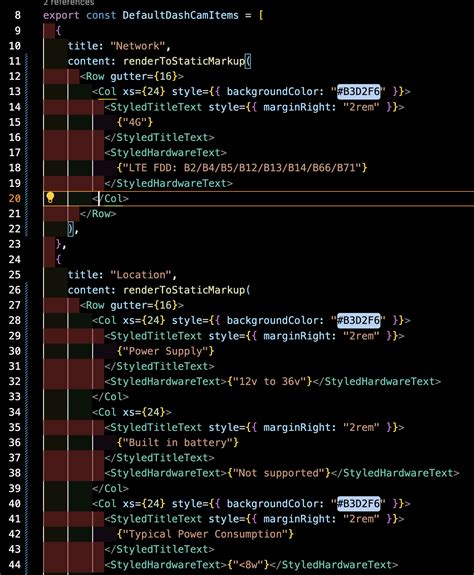Click the opening StyledHardwareText tag on line 17
Viewport: 474px width, 575px height.
pos(165,152)
